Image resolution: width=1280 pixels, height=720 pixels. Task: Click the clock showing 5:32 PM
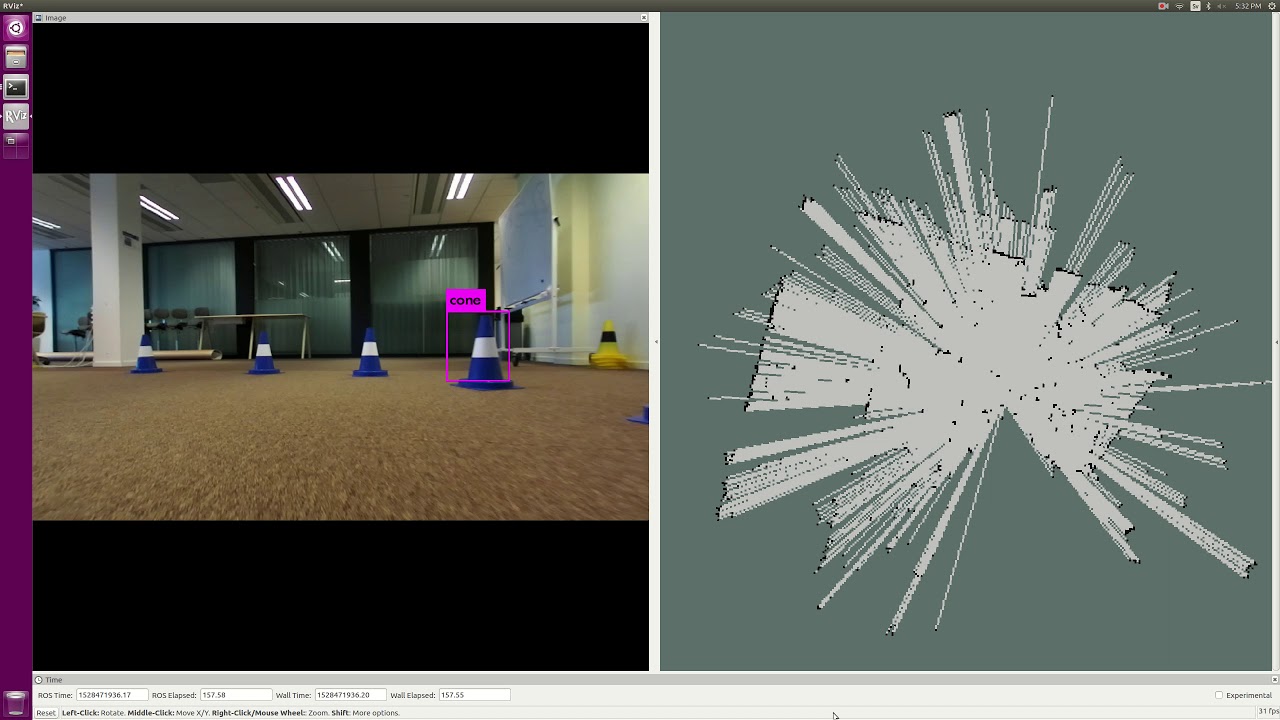[x=1247, y=6]
